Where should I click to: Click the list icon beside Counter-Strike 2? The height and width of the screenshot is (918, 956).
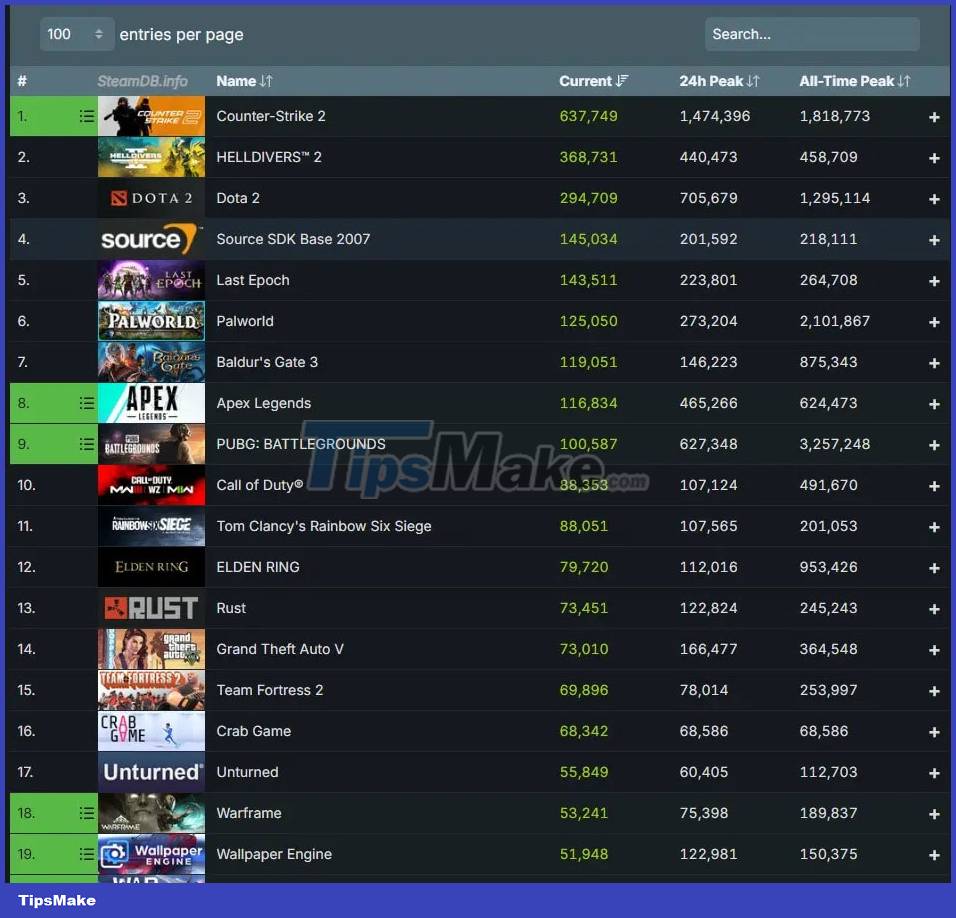[86, 116]
